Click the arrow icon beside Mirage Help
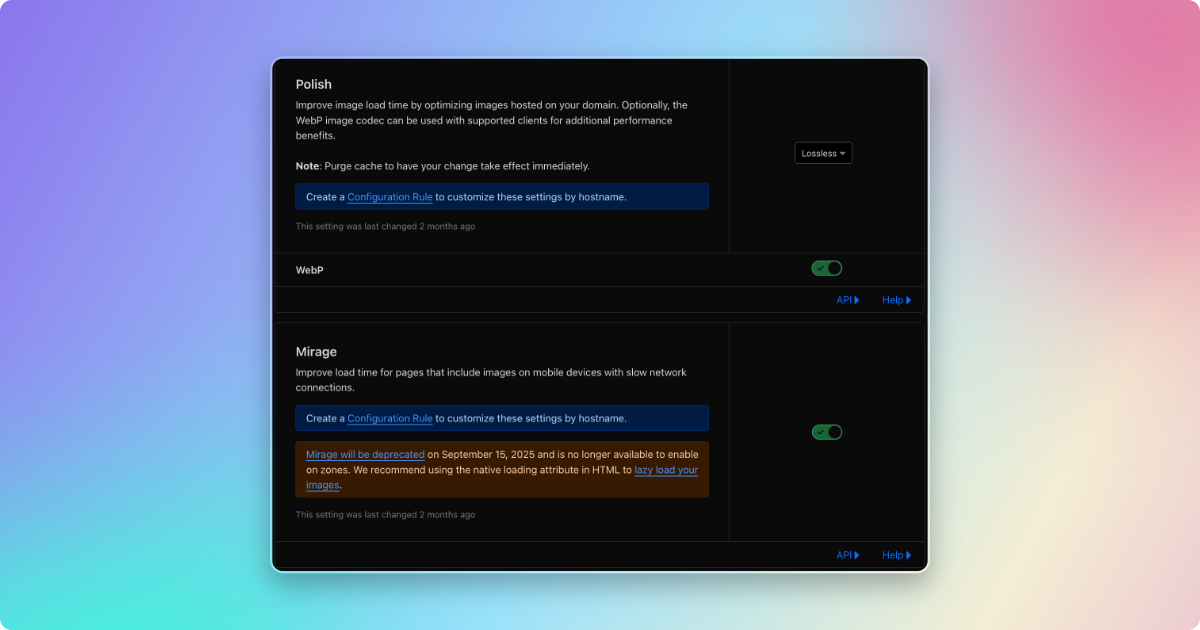 (908, 555)
